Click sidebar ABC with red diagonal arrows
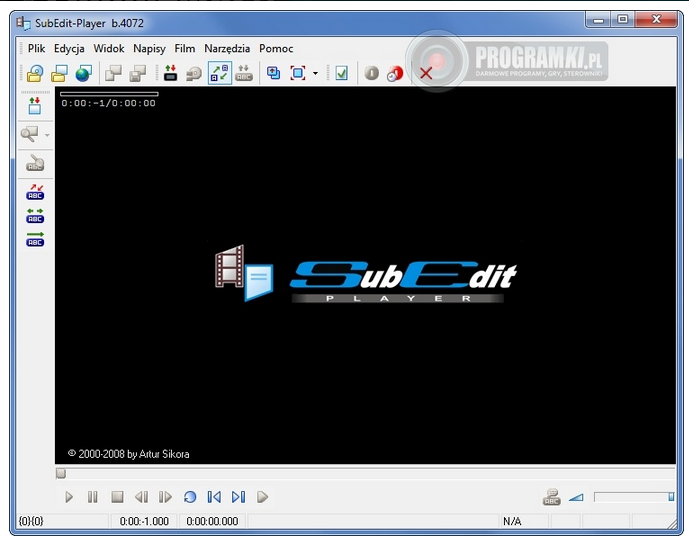This screenshot has width=689, height=541. (x=35, y=192)
